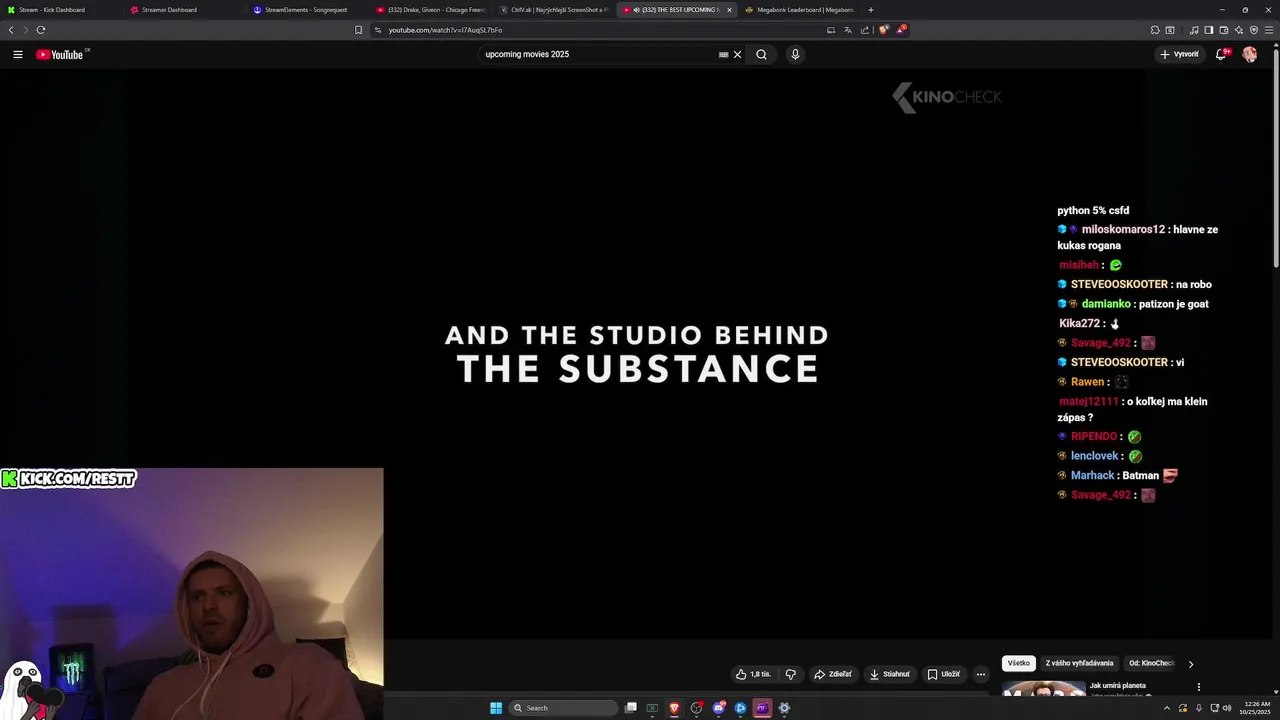
Task: Switch to Stream - Kick Dashboard tab
Action: [x=61, y=10]
